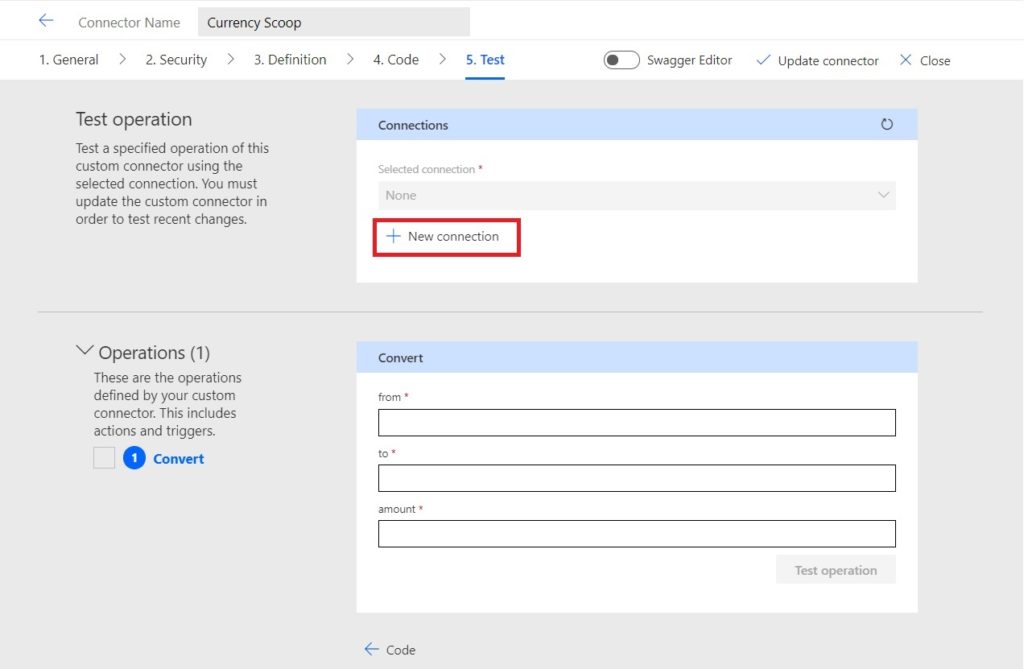1024x669 pixels.
Task: Click the blue operation count badge
Action: (133, 458)
